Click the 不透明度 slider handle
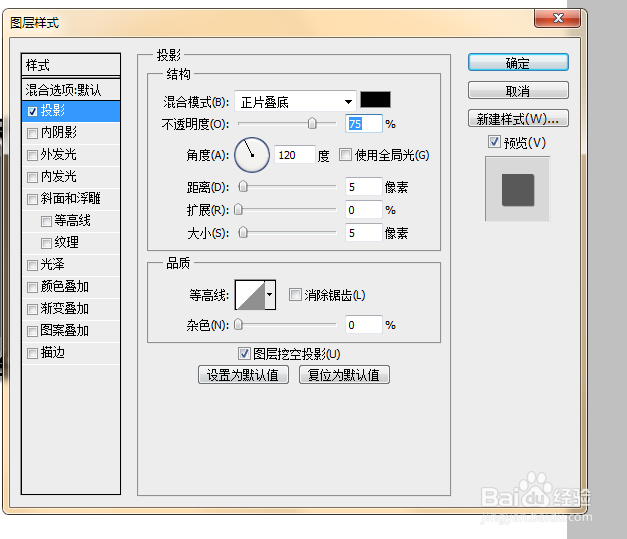Image resolution: width=627 pixels, height=539 pixels. 312,124
